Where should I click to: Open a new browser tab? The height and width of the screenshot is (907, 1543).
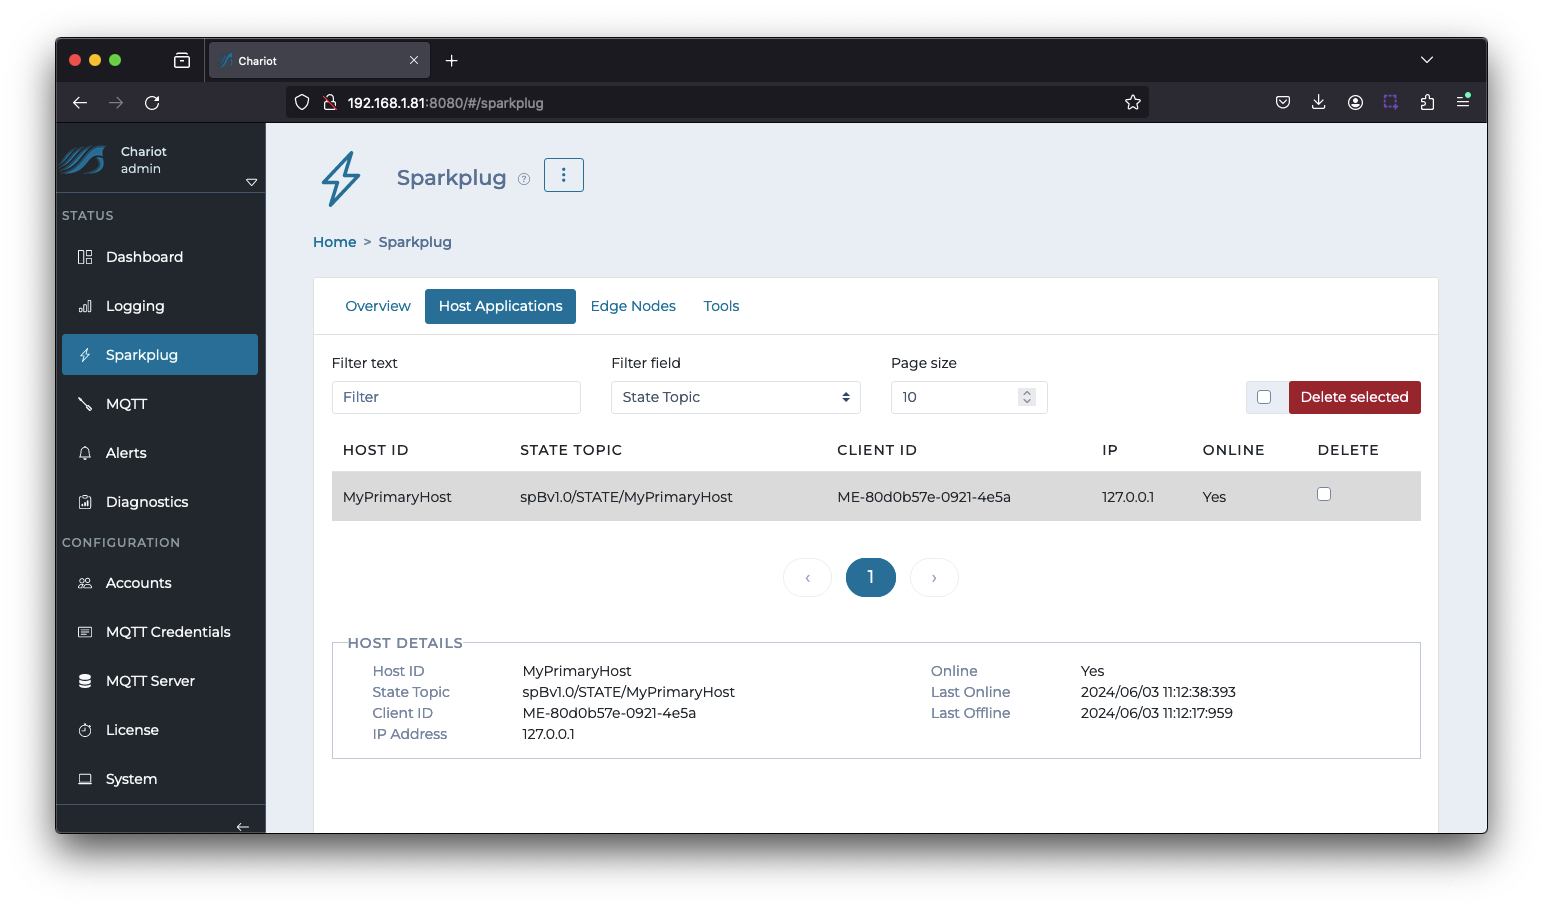[452, 61]
